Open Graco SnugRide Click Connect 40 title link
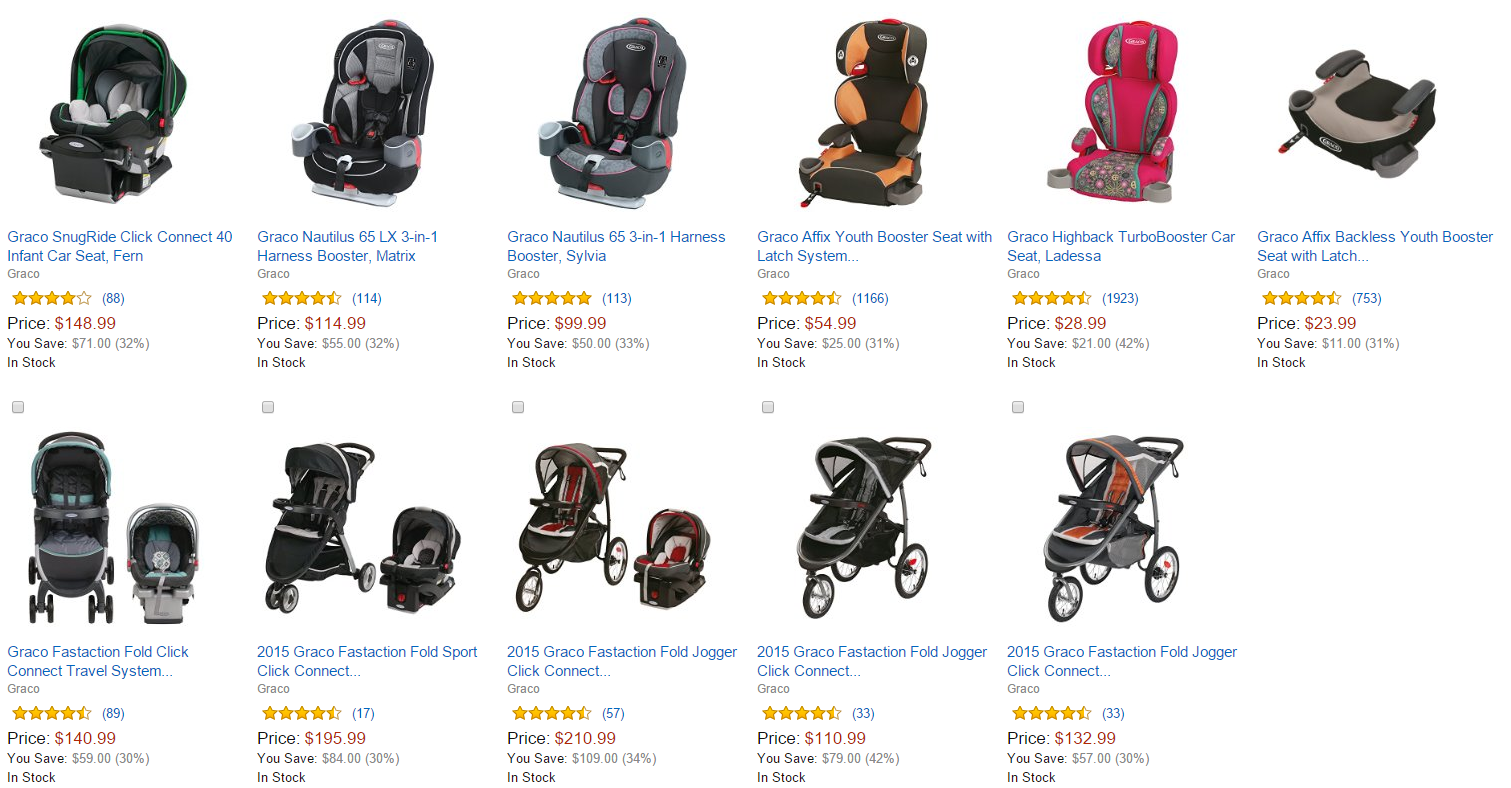 (x=120, y=246)
